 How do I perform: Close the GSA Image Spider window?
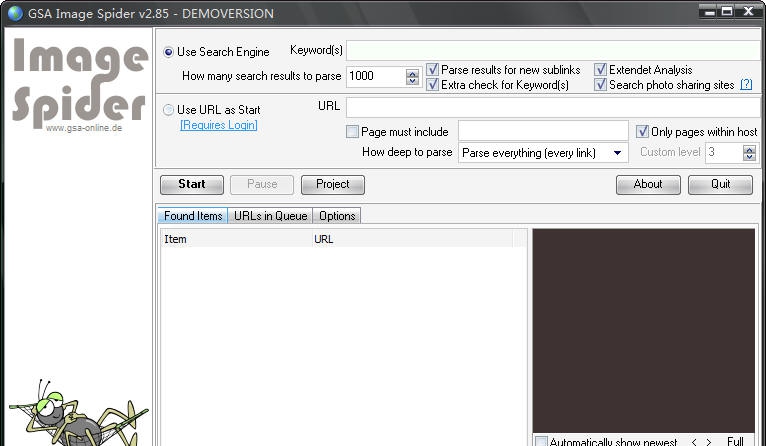pos(749,11)
